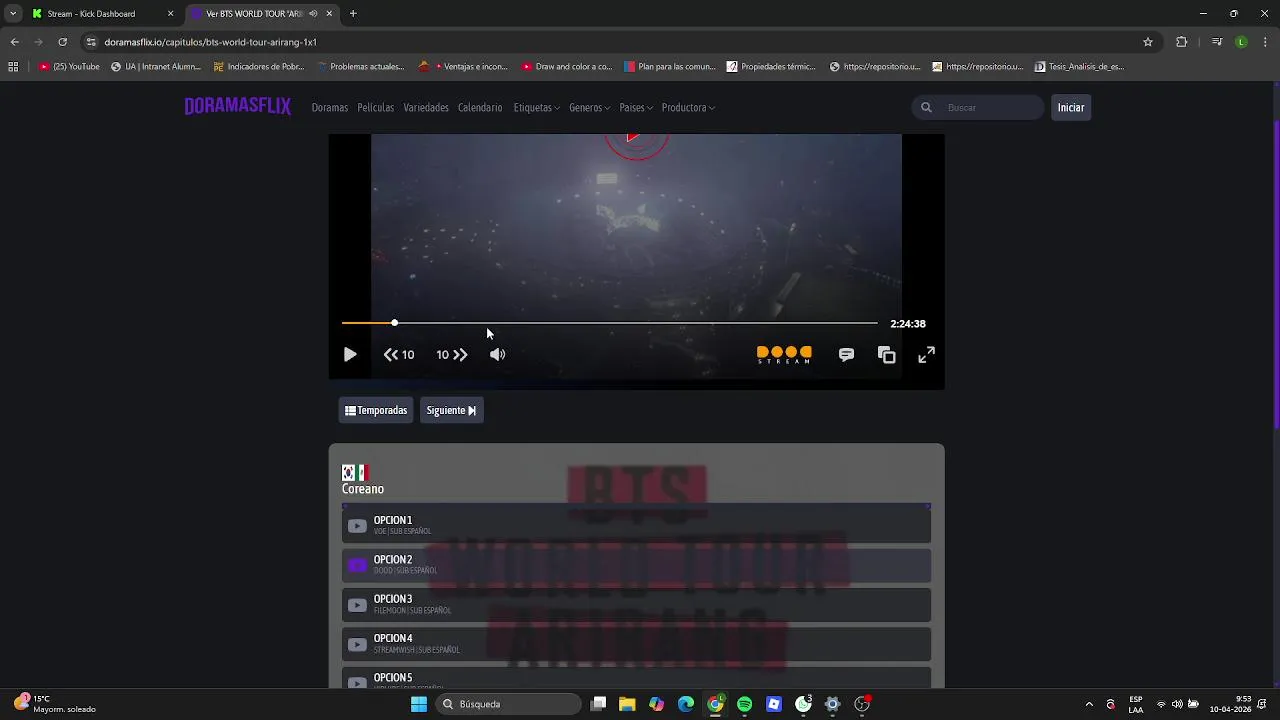Image resolution: width=1280 pixels, height=720 pixels.
Task: Reload the page with the refresh icon
Action: coord(62,42)
